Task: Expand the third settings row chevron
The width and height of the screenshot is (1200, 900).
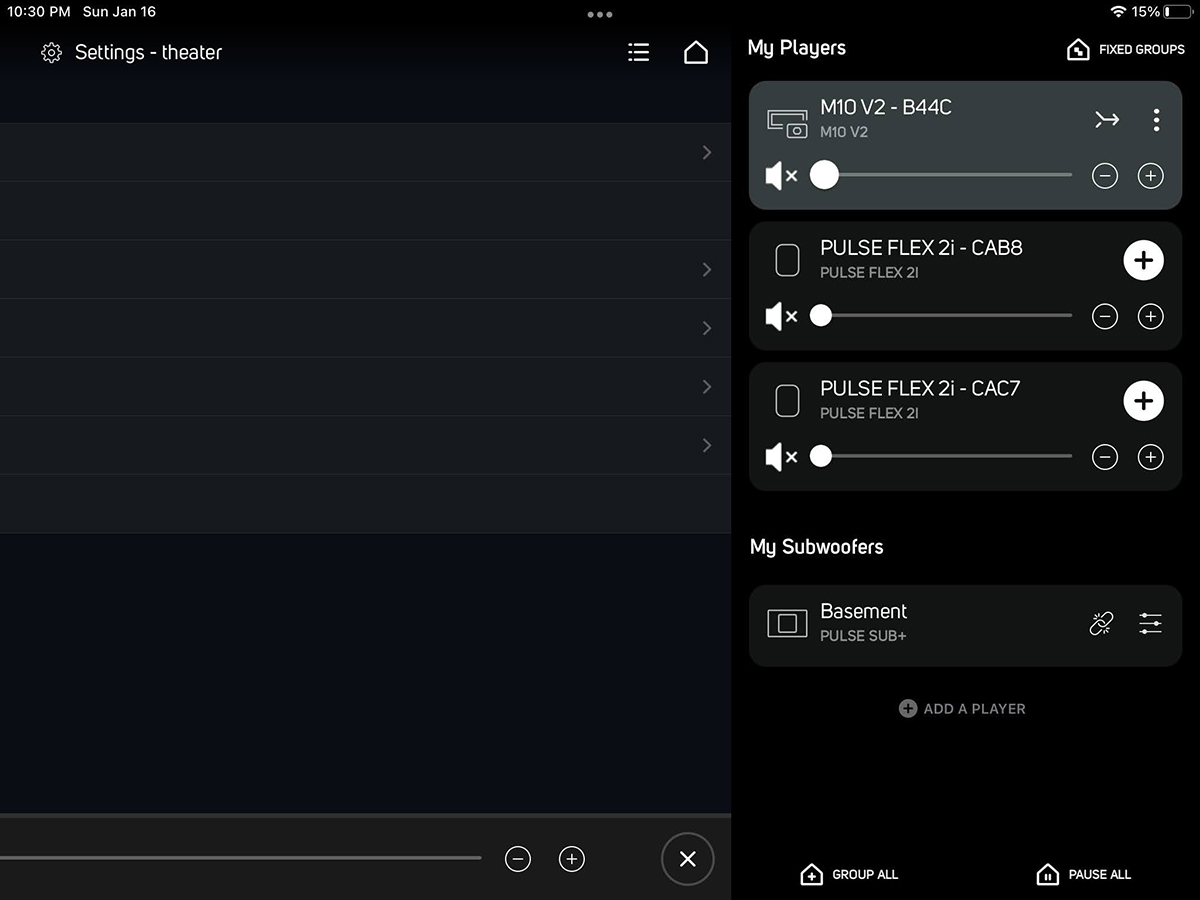Action: click(x=707, y=328)
